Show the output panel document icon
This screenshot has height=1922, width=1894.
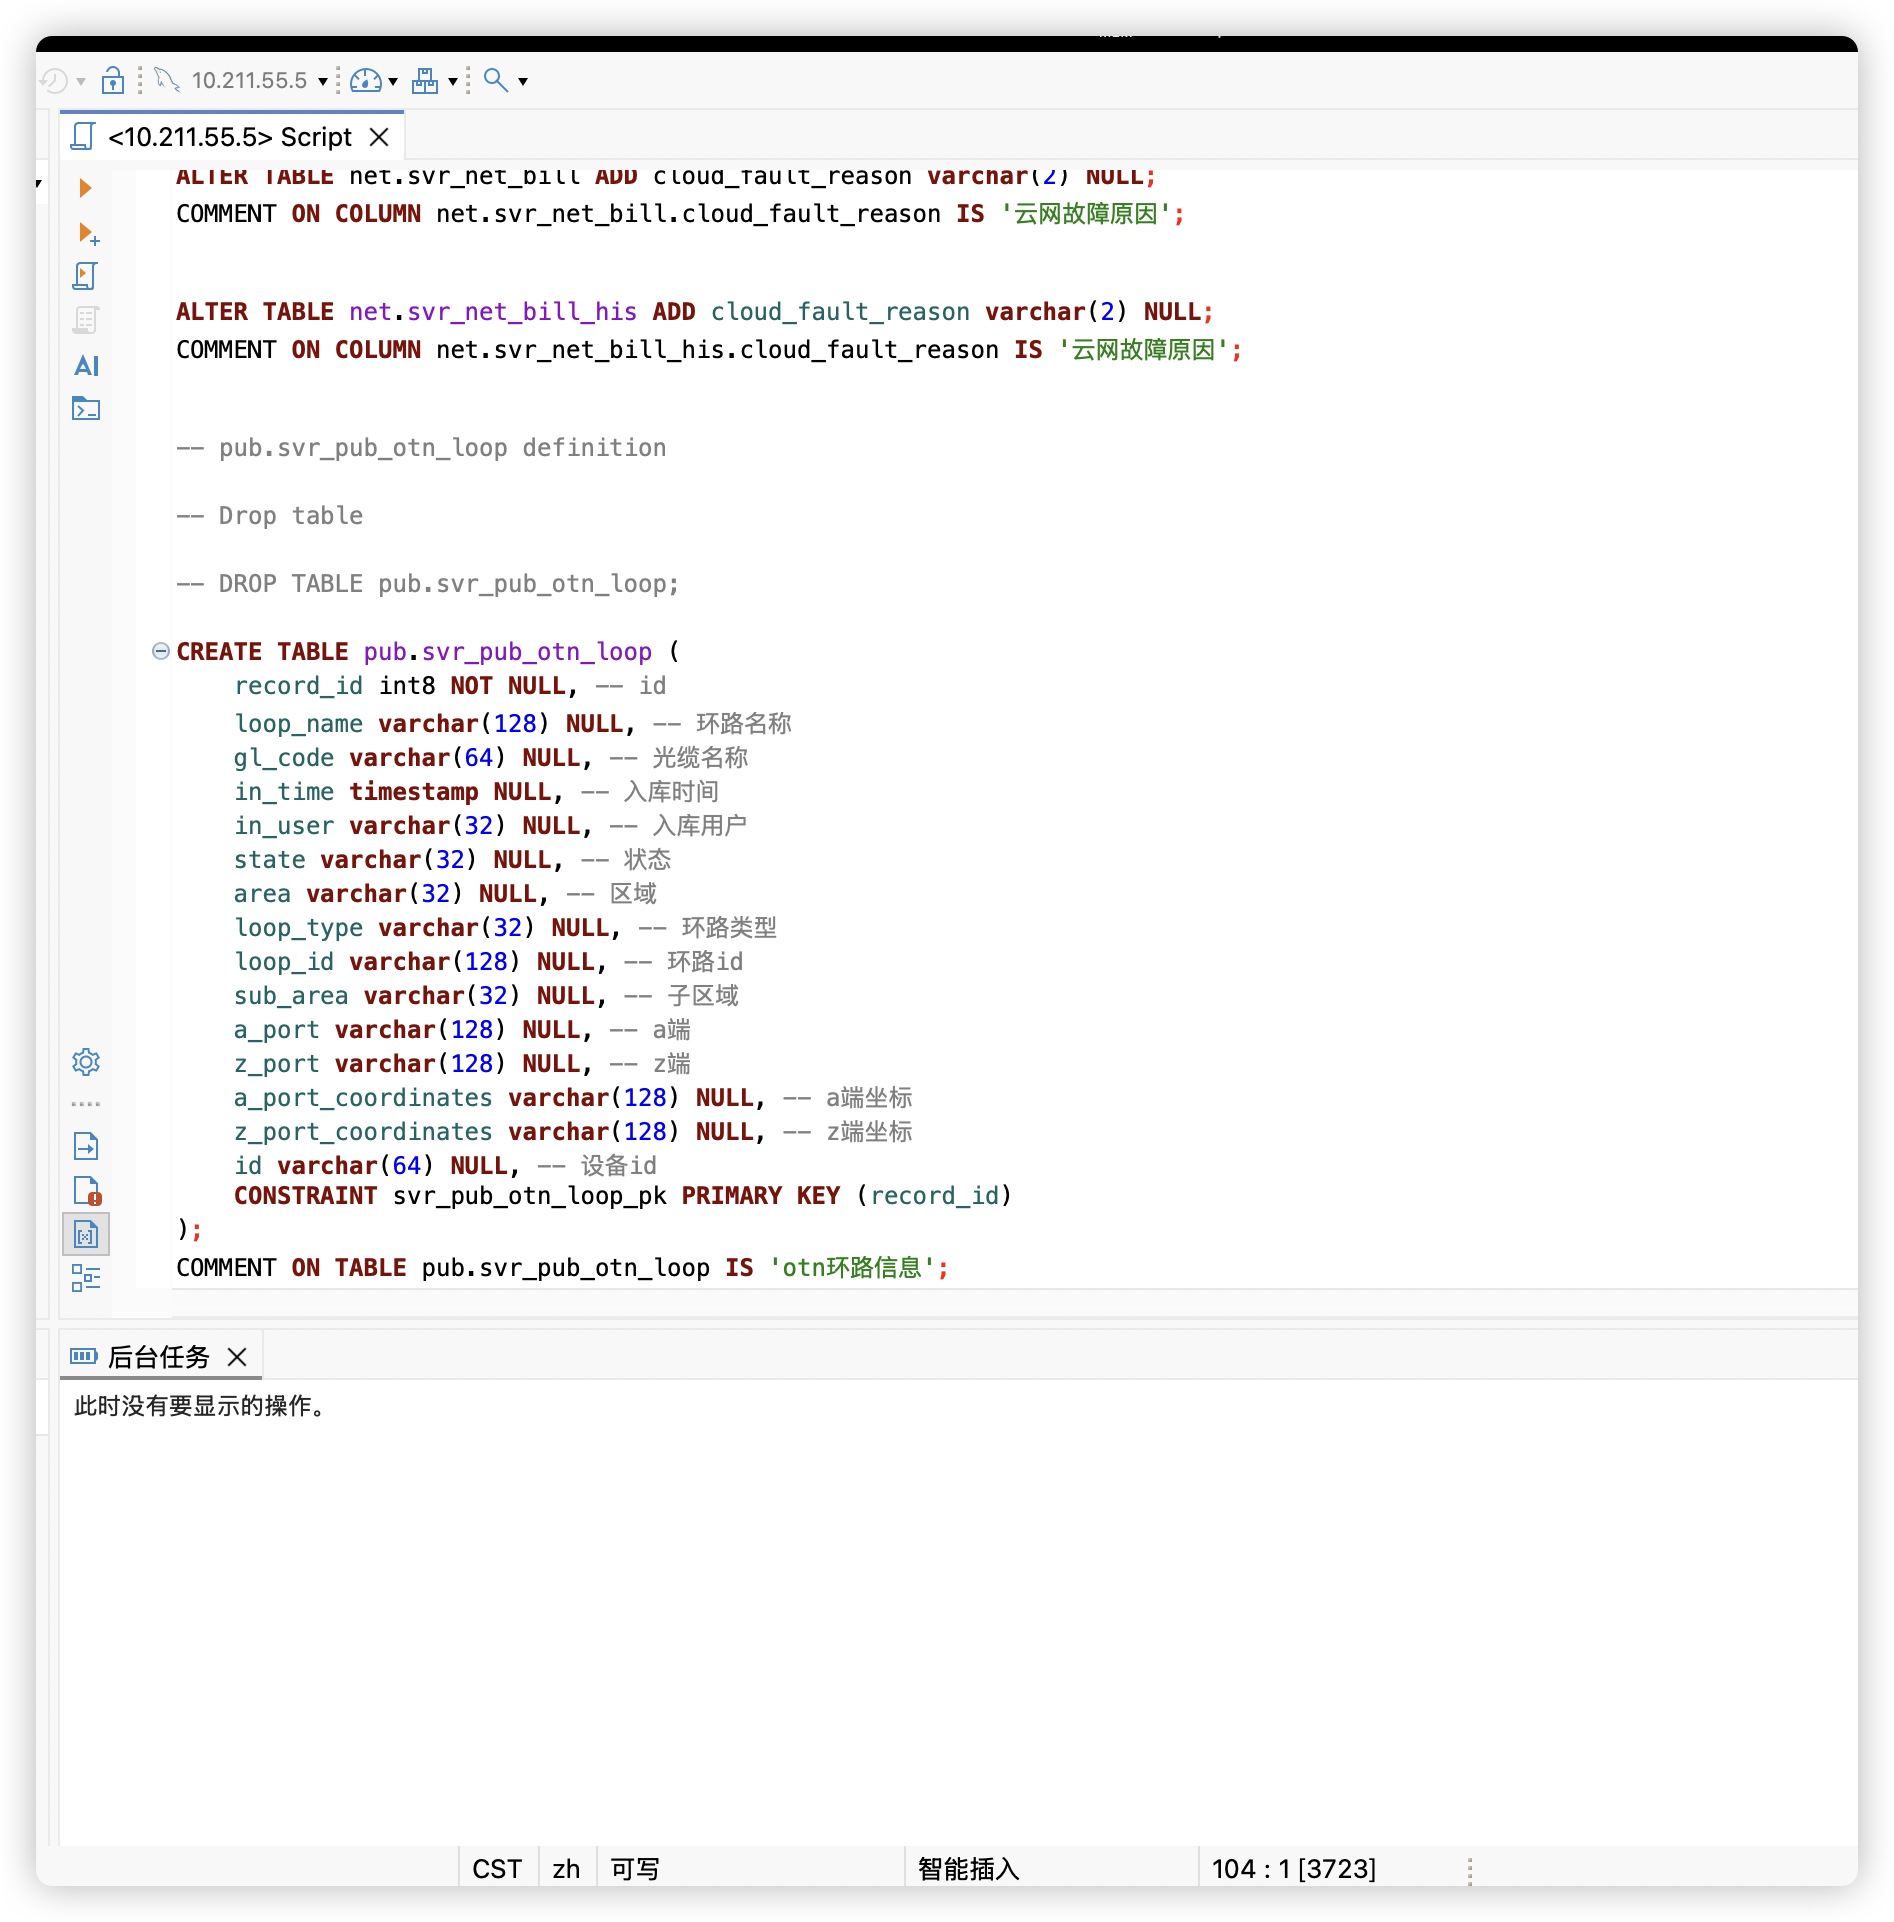click(86, 1146)
